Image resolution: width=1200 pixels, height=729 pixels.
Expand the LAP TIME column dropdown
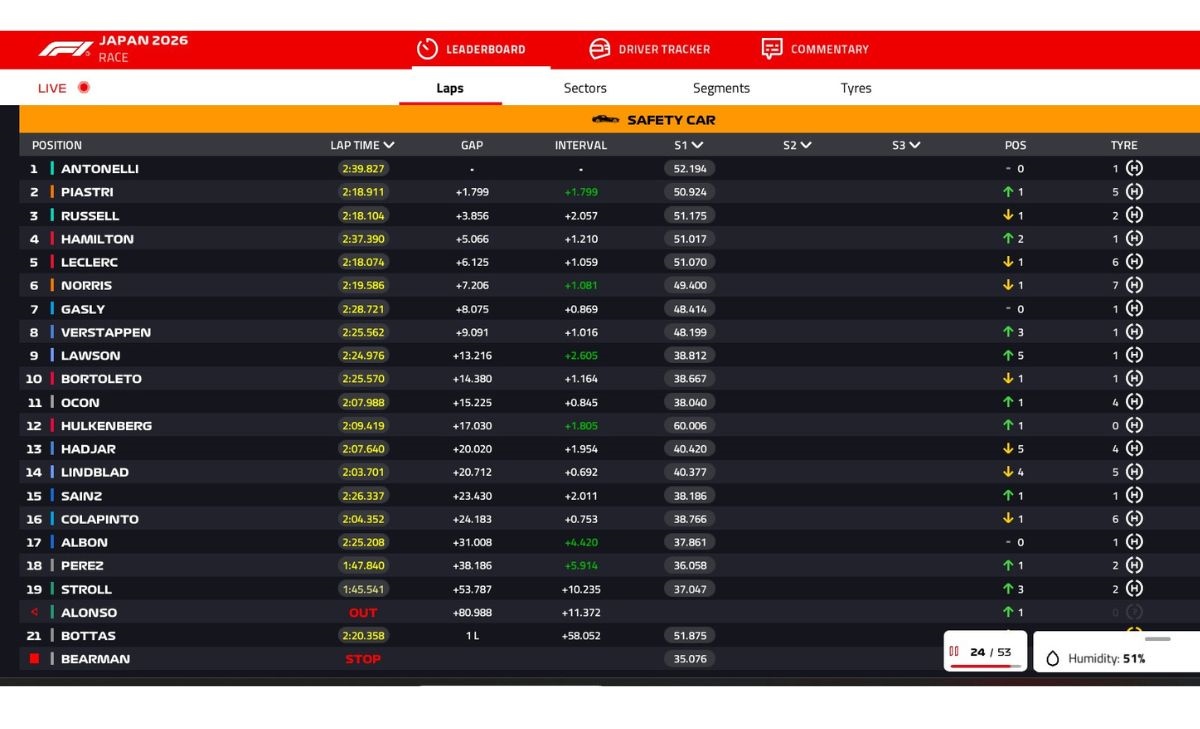(389, 145)
